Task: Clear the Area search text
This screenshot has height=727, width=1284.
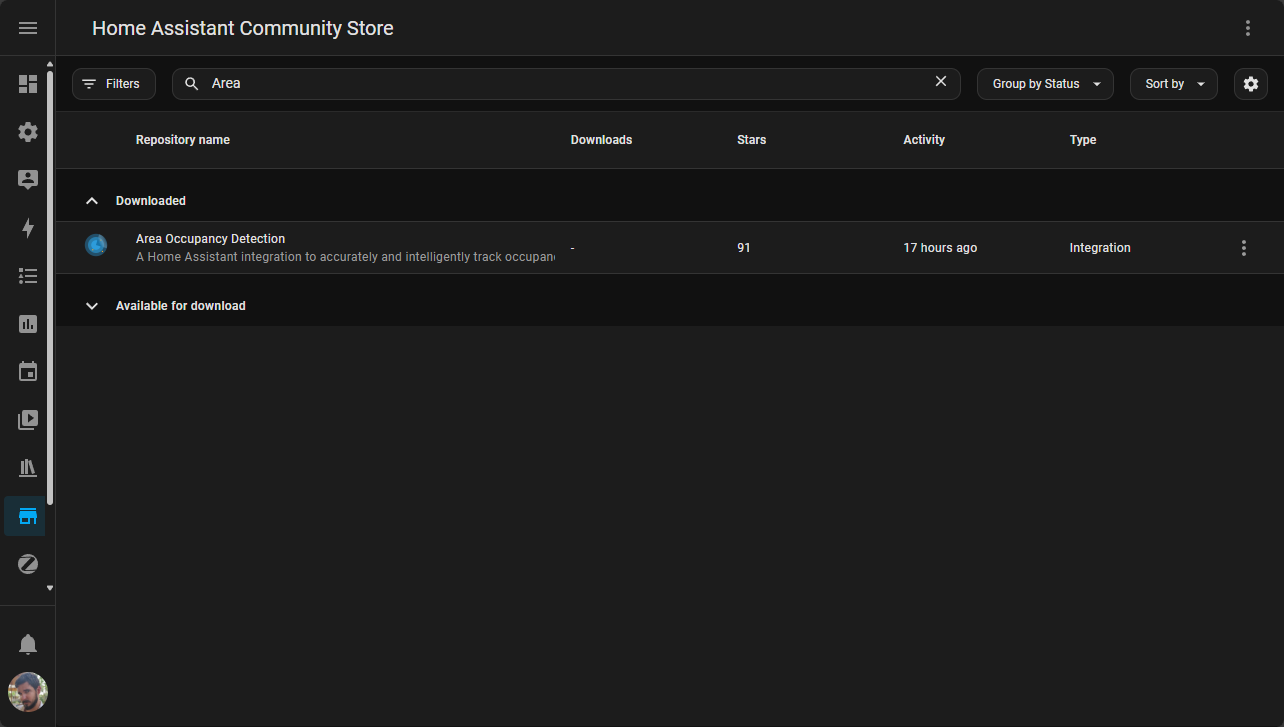Action: click(940, 82)
